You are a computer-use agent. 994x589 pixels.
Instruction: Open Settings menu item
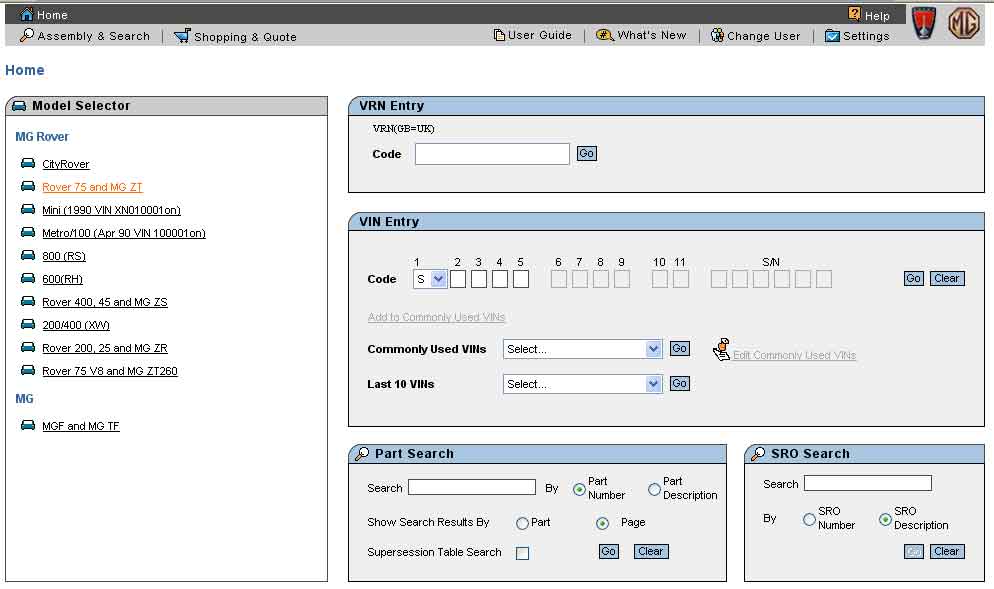pyautogui.click(x=867, y=36)
